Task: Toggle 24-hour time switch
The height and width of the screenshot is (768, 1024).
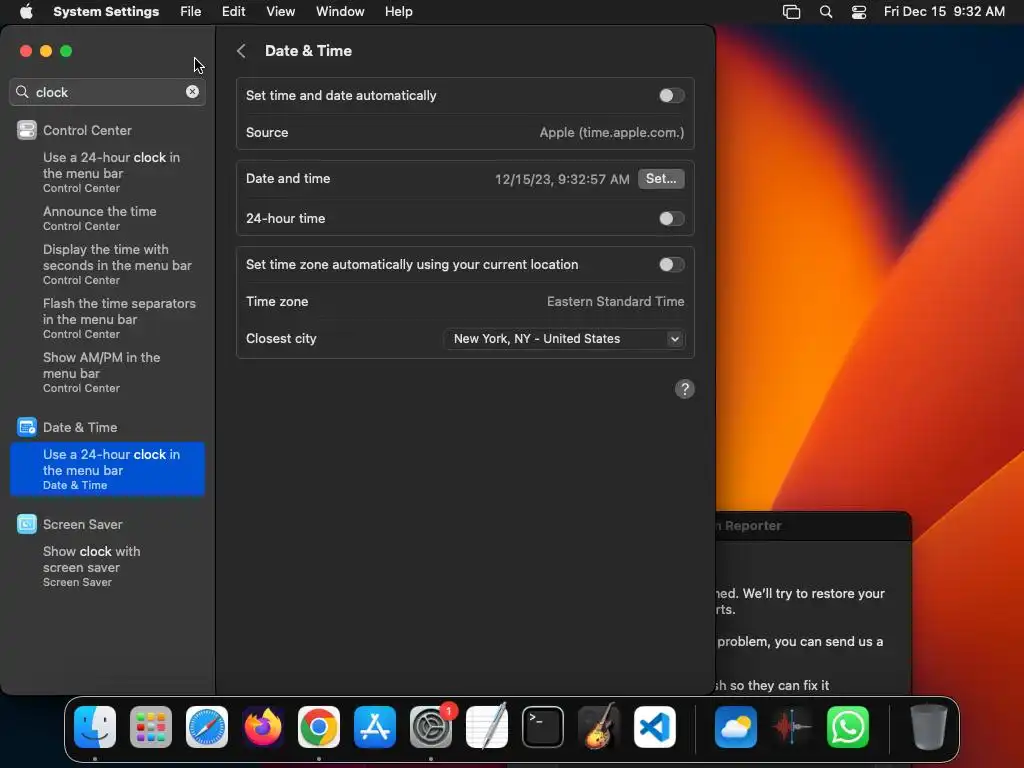Action: tap(671, 218)
